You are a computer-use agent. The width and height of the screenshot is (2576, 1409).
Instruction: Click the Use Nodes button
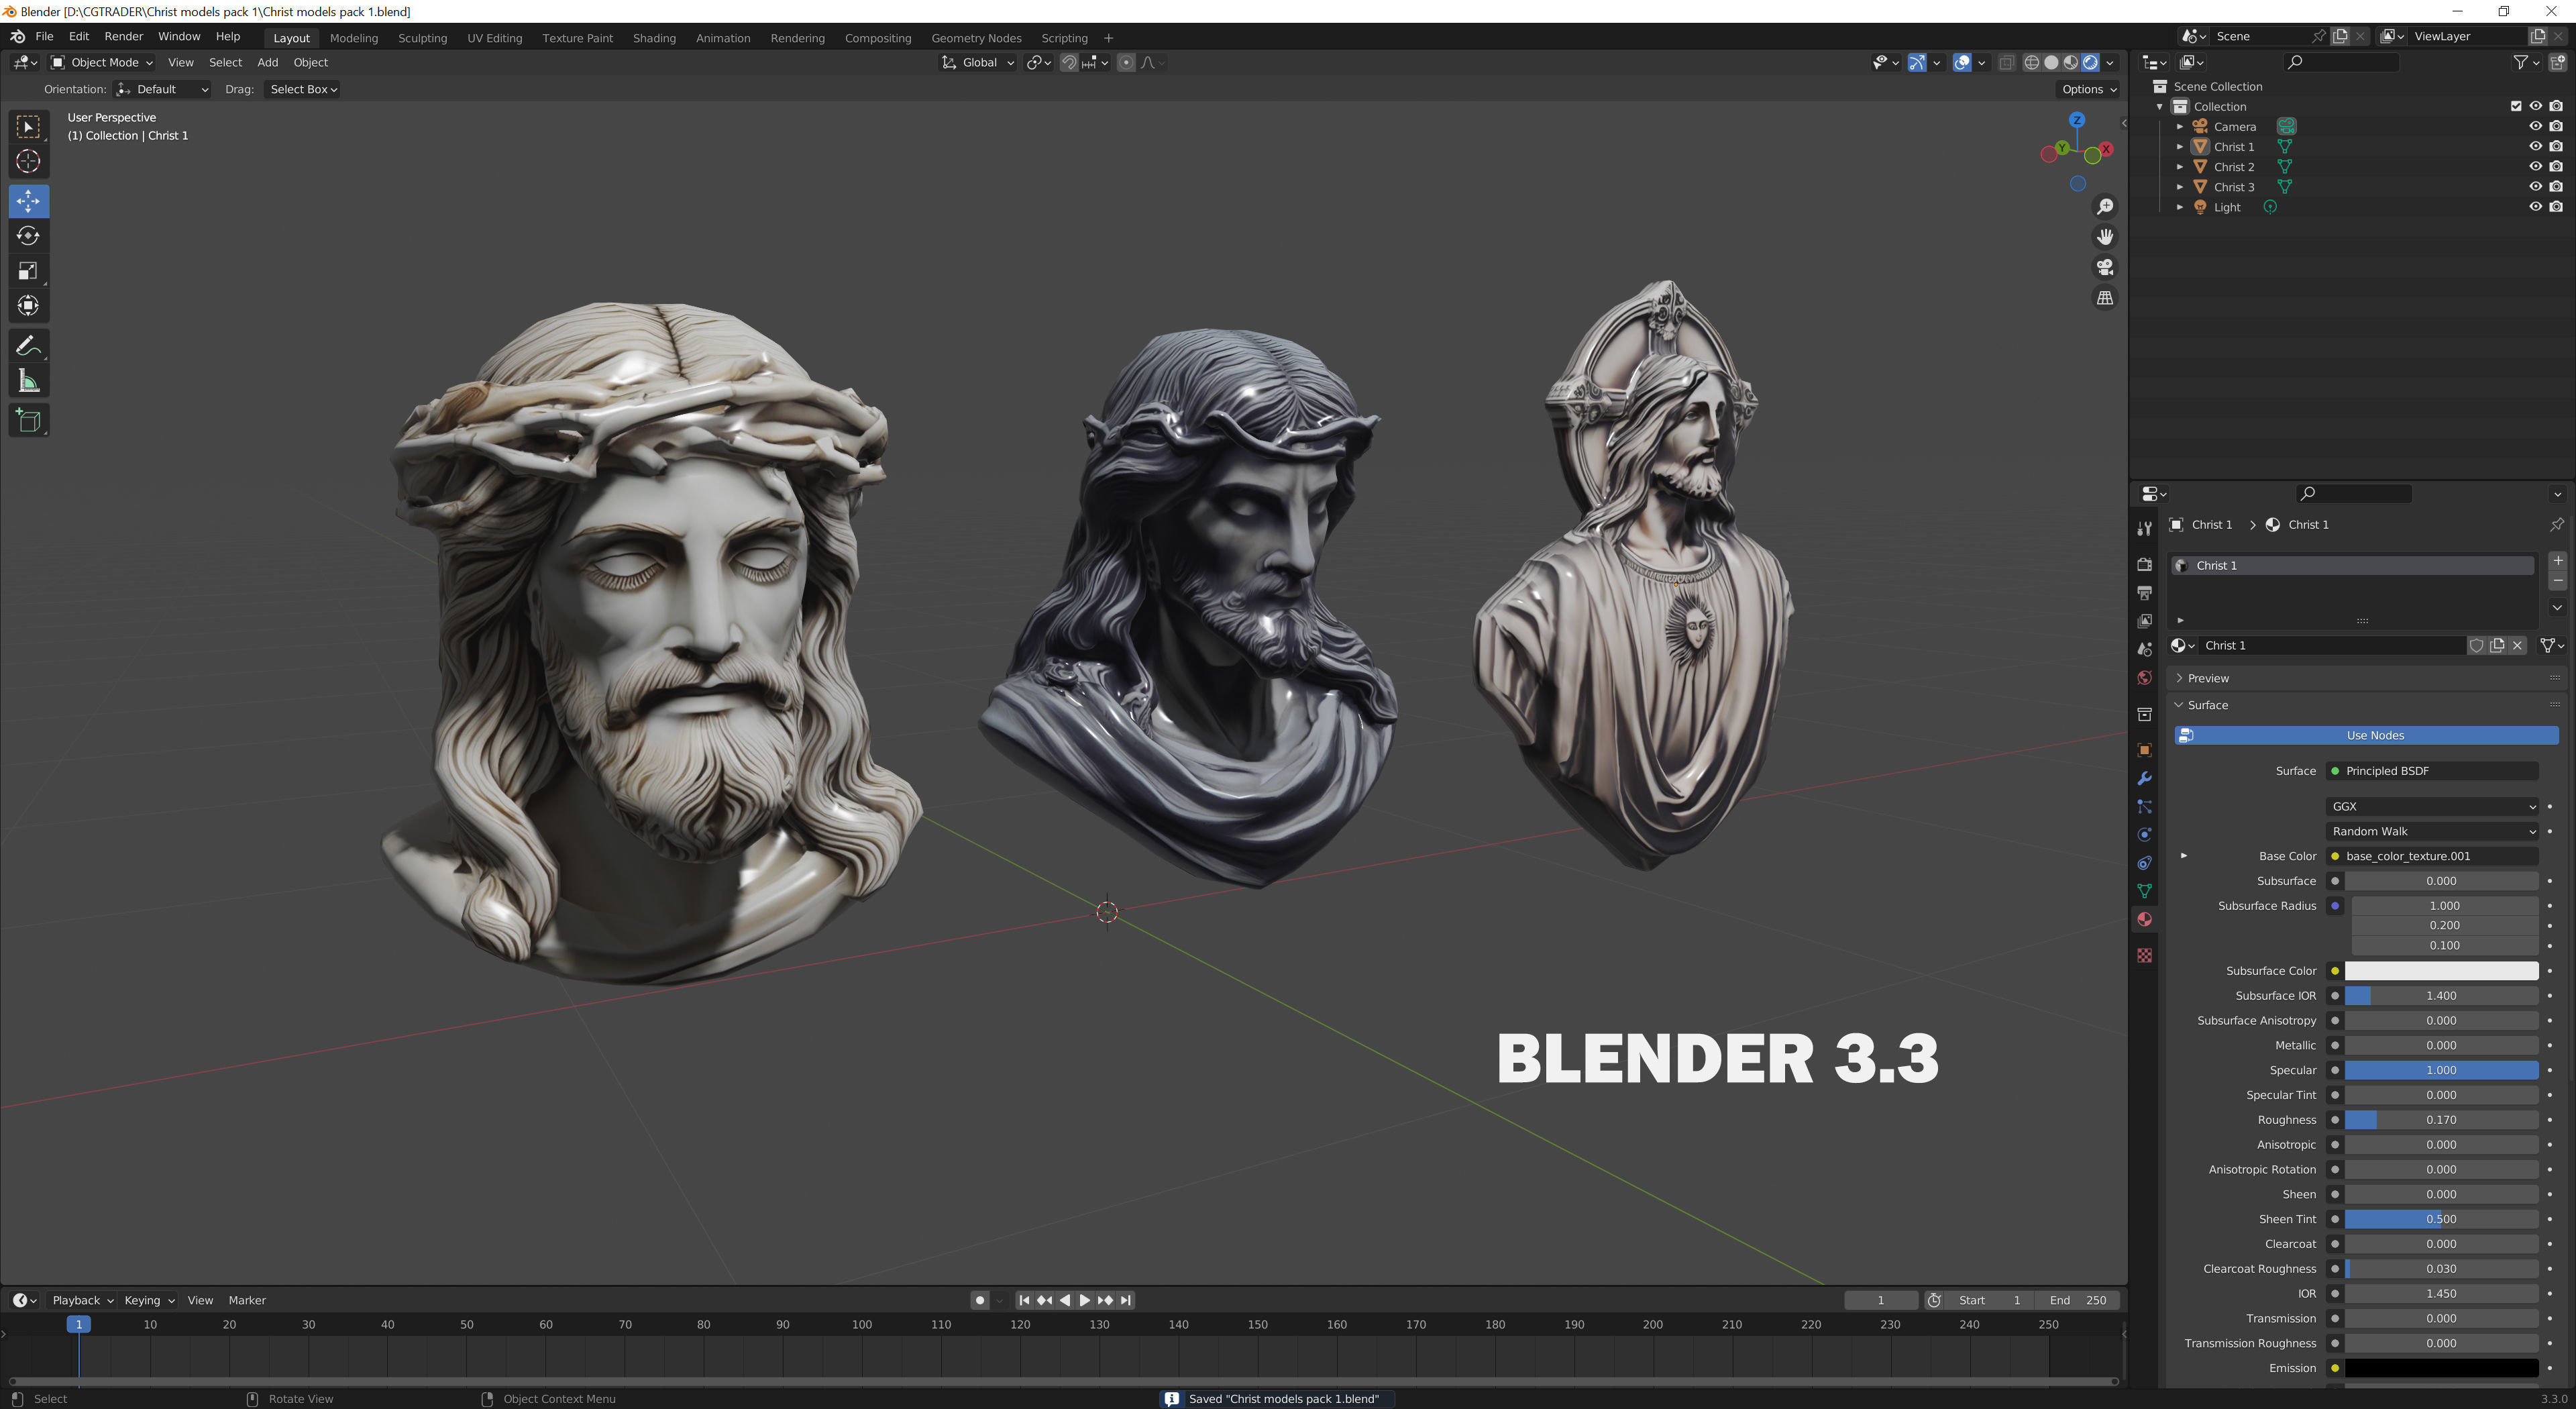(x=2366, y=735)
